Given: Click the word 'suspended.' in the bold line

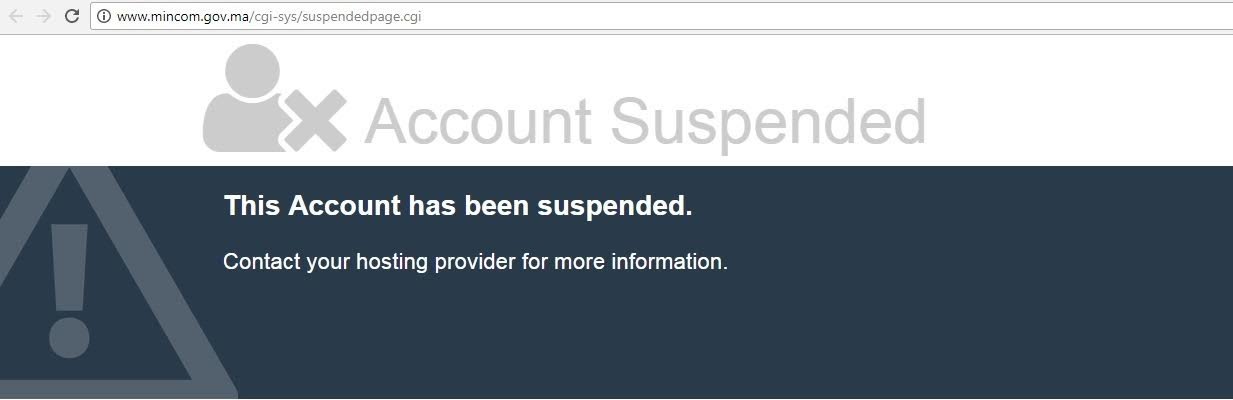Looking at the screenshot, I should pos(615,207).
